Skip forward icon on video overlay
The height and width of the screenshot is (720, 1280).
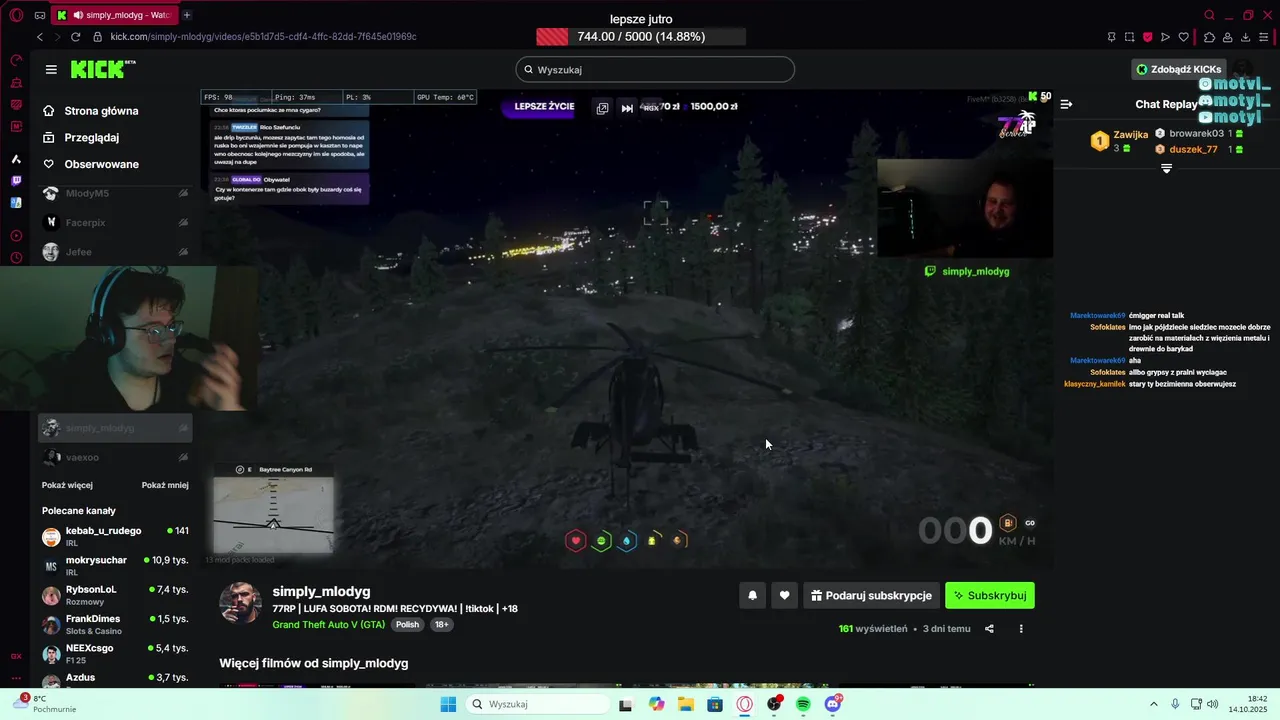tap(627, 108)
